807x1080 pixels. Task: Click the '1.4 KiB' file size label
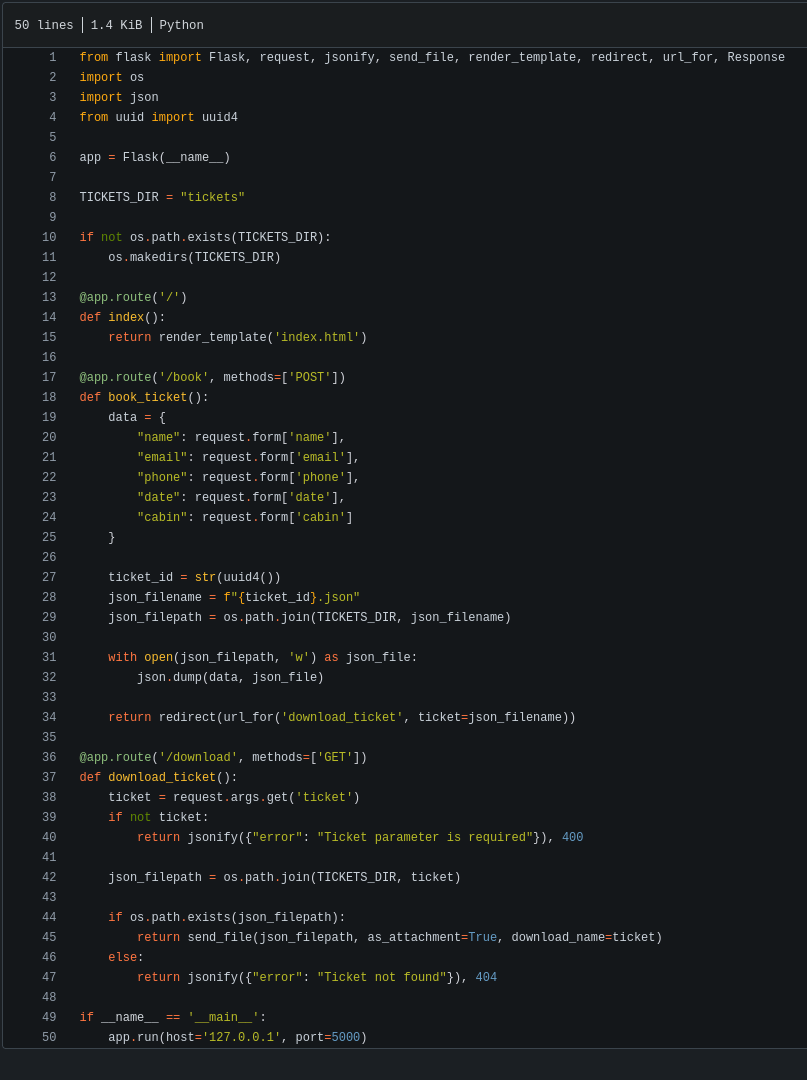click(x=116, y=25)
